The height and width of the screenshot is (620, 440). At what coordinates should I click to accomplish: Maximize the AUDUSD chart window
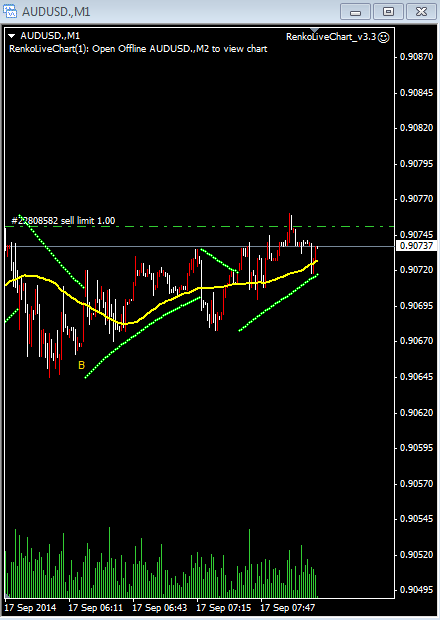pos(388,12)
